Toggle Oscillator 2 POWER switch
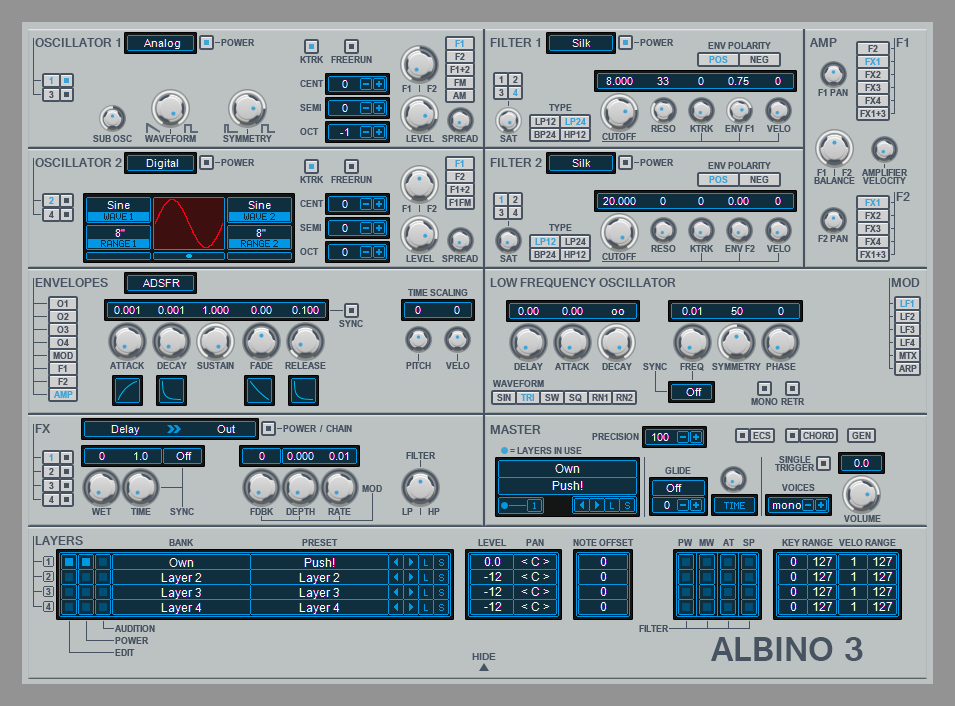 coord(206,163)
